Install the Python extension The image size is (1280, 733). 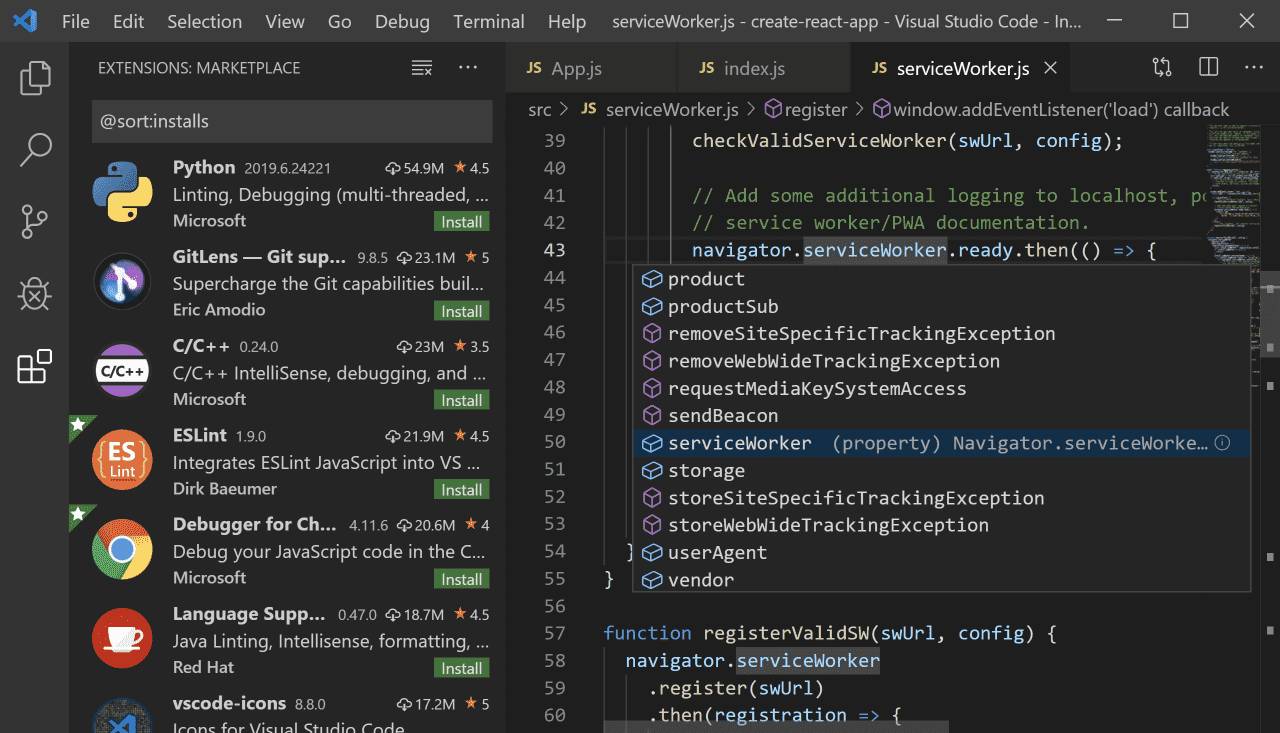click(x=462, y=222)
